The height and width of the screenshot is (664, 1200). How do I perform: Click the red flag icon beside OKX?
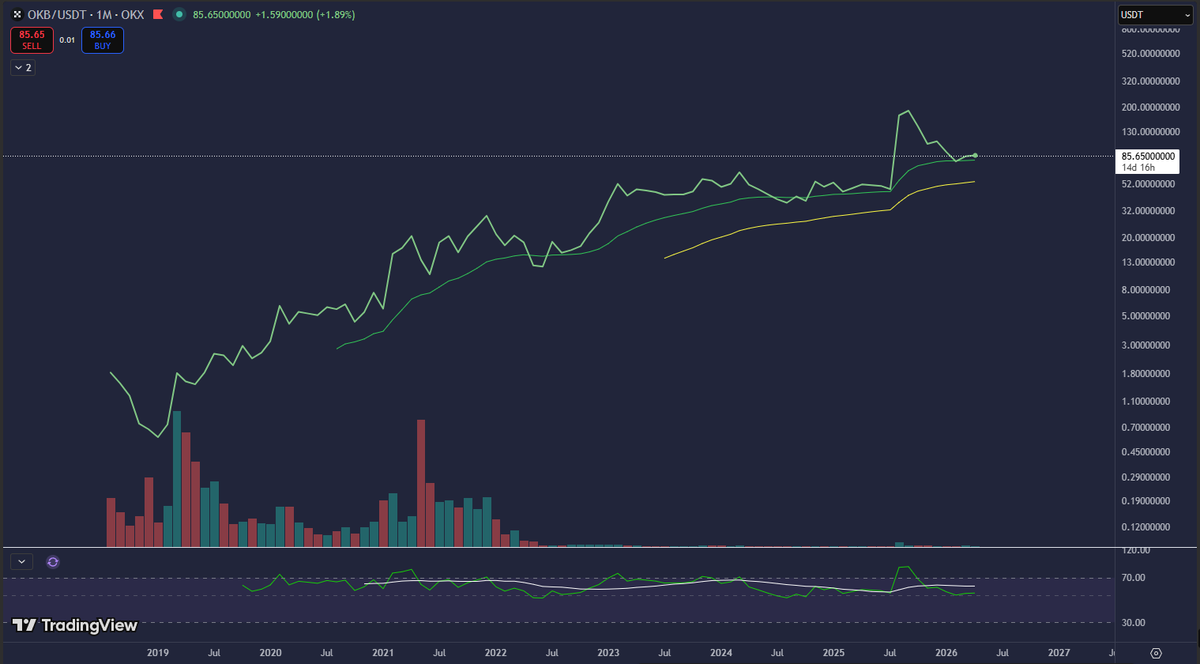tap(156, 14)
